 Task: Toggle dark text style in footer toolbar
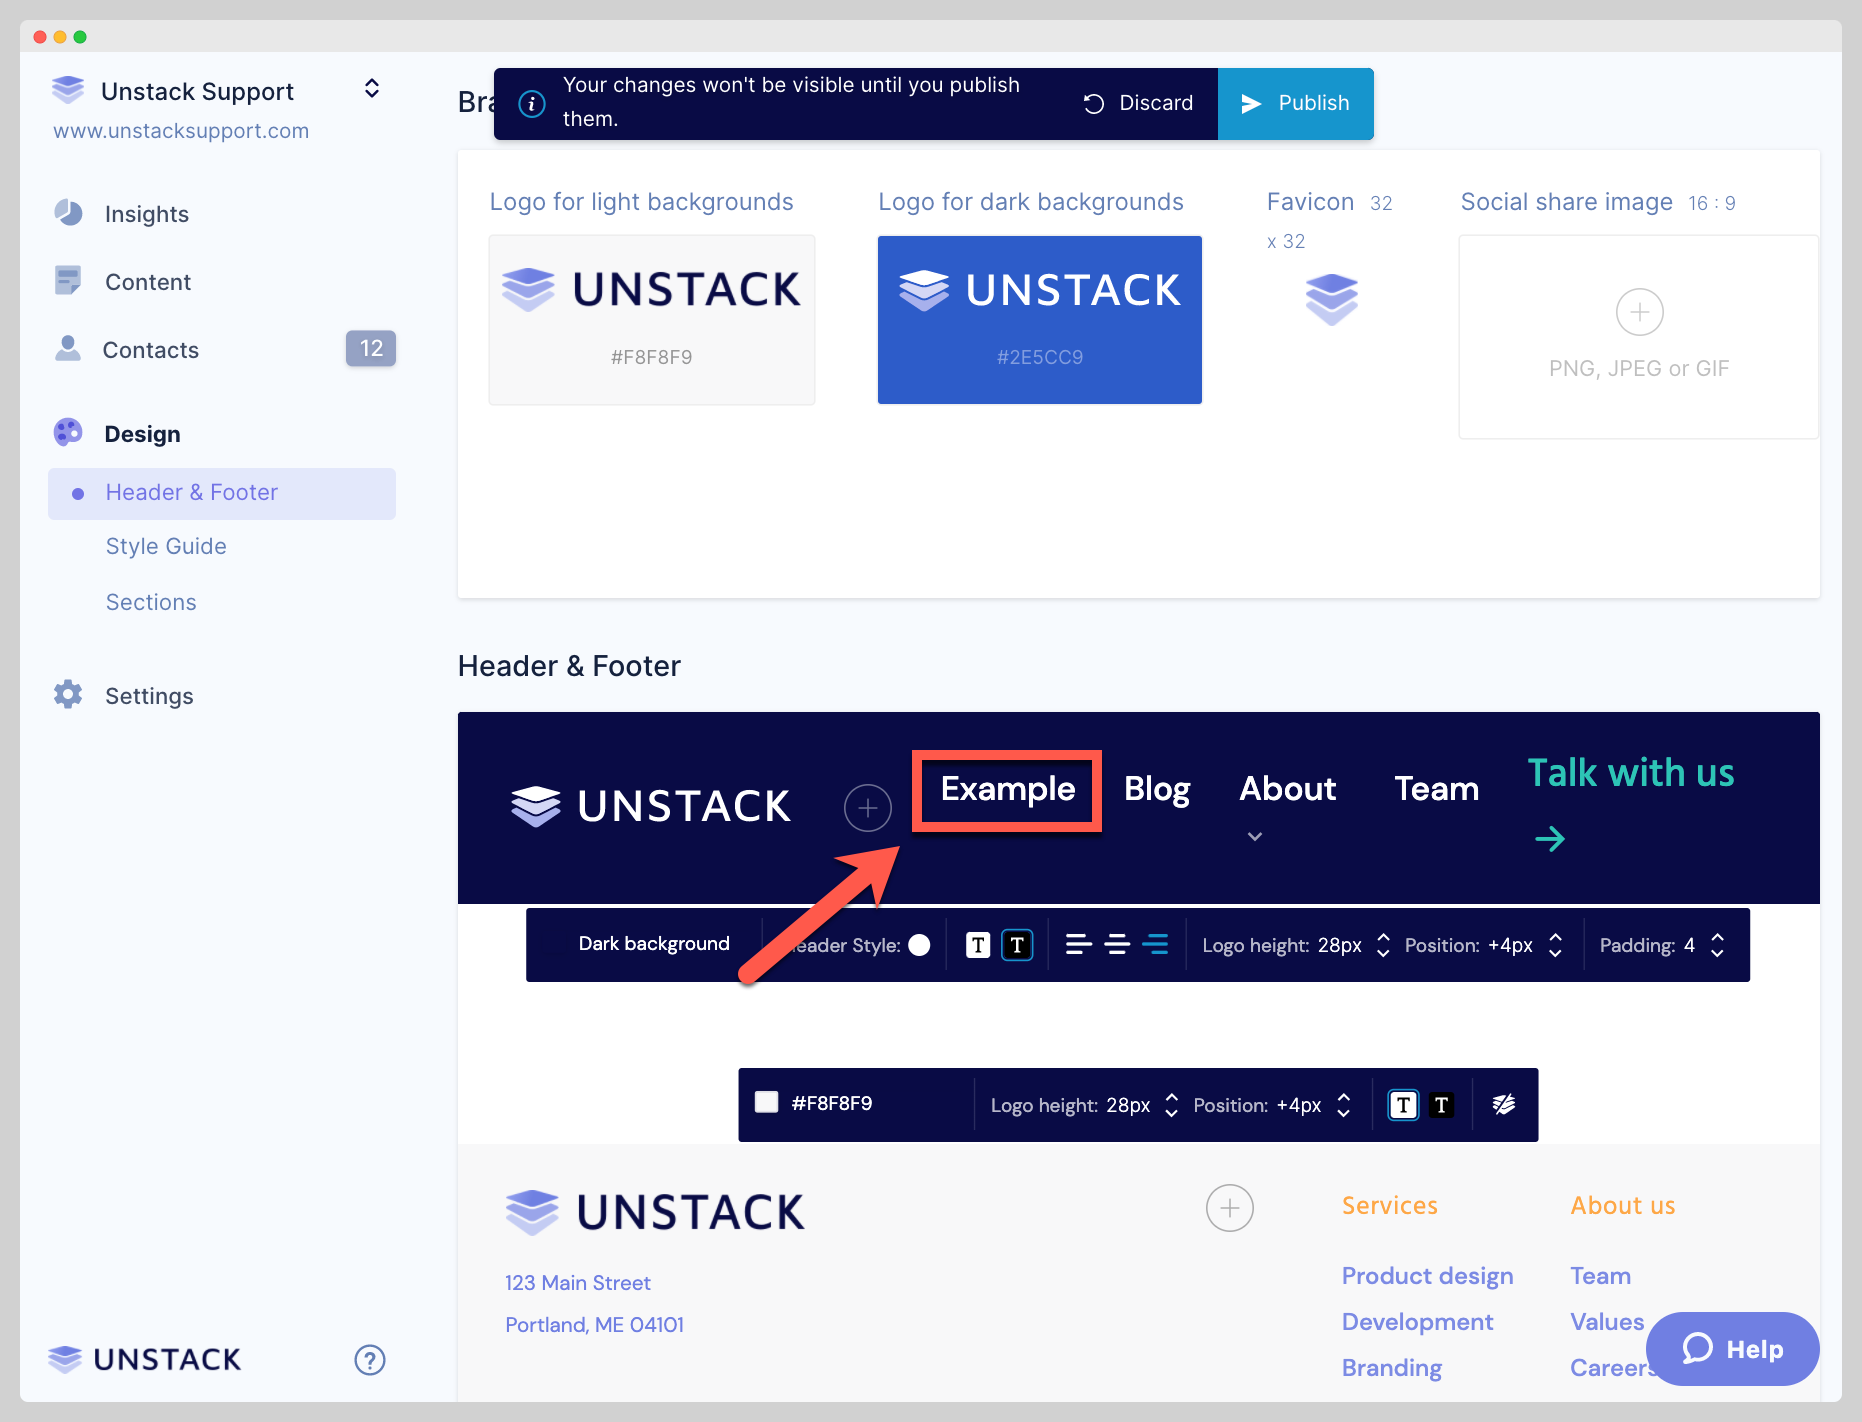(1441, 1105)
